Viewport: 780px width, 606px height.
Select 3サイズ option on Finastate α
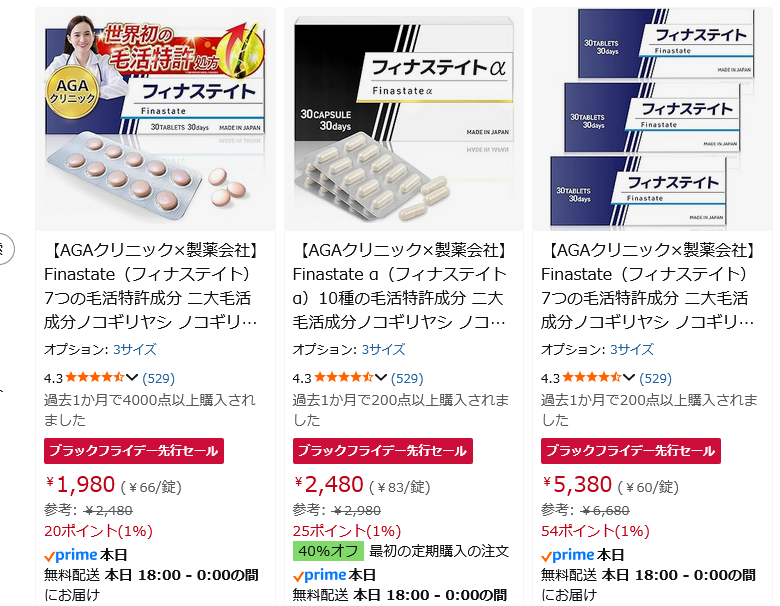[383, 349]
